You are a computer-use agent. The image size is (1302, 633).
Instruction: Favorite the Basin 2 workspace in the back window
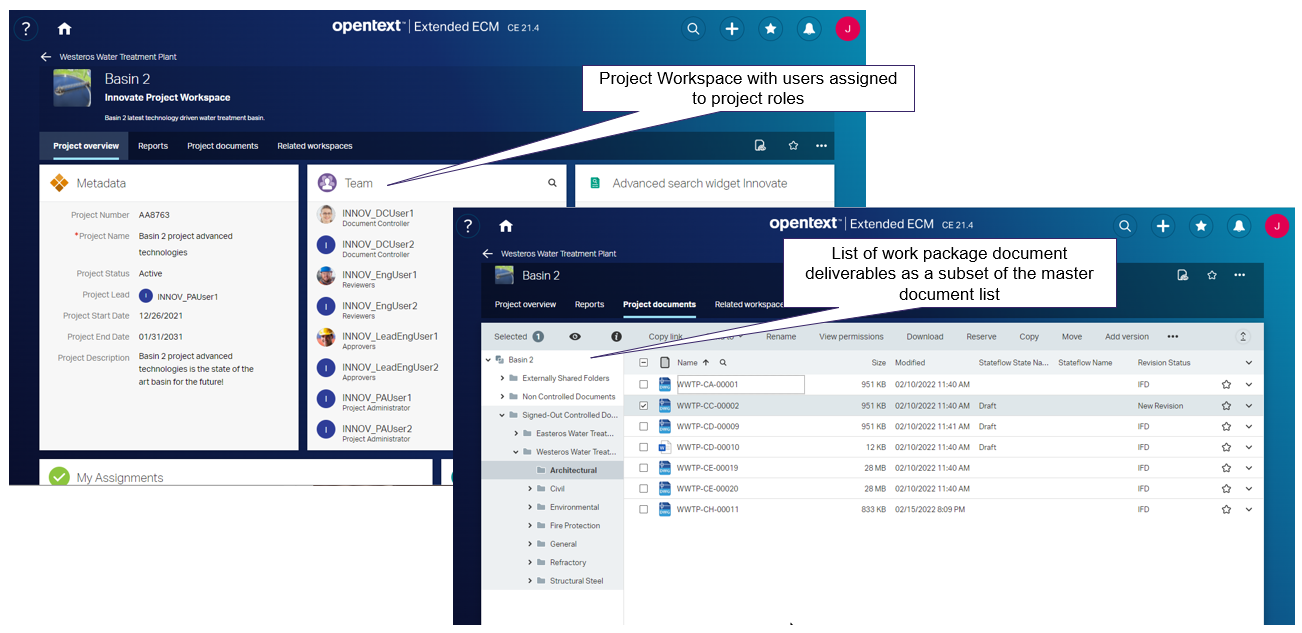pyautogui.click(x=793, y=146)
